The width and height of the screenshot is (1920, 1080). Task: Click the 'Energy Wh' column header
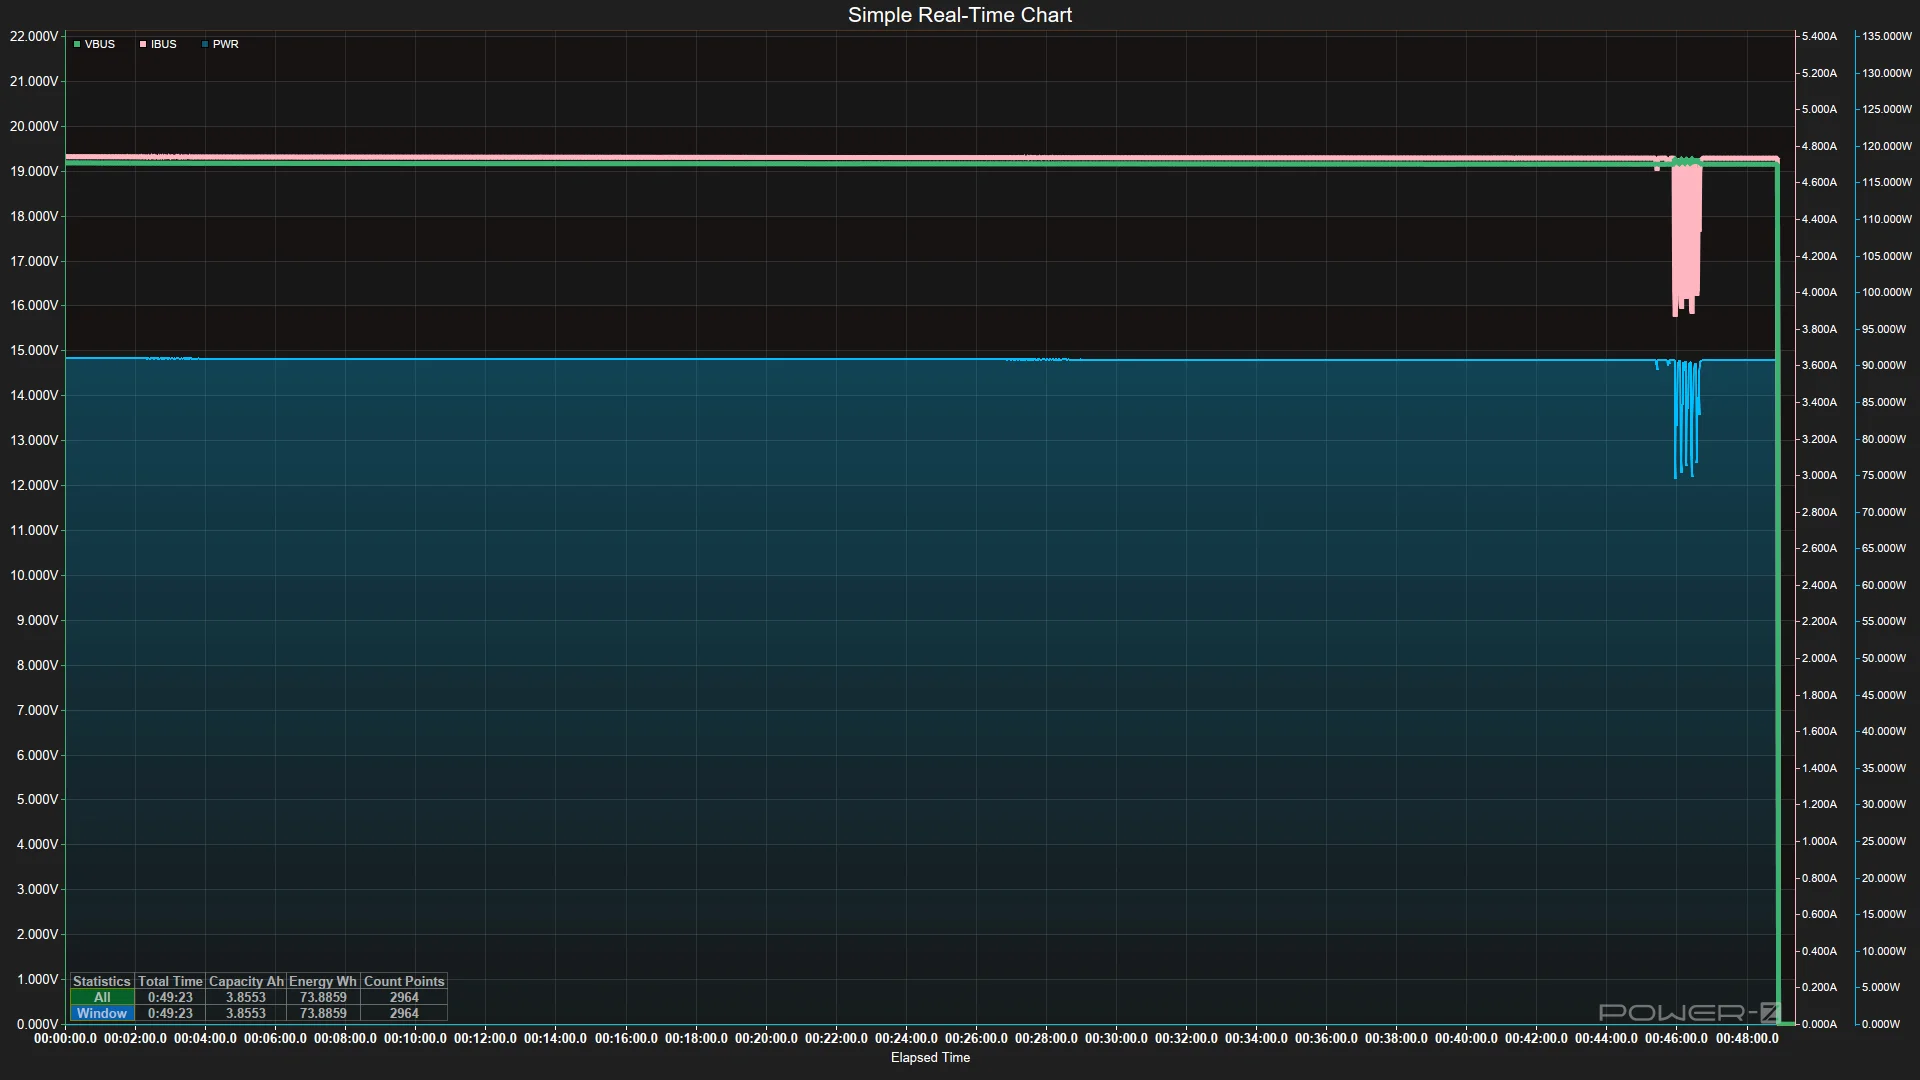[323, 981]
